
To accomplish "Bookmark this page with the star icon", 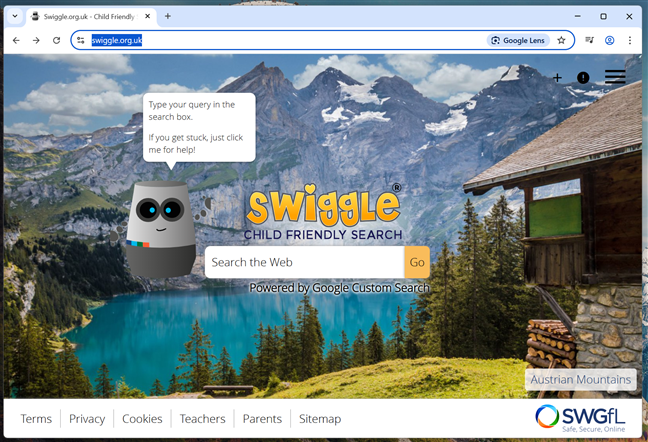I will (561, 40).
